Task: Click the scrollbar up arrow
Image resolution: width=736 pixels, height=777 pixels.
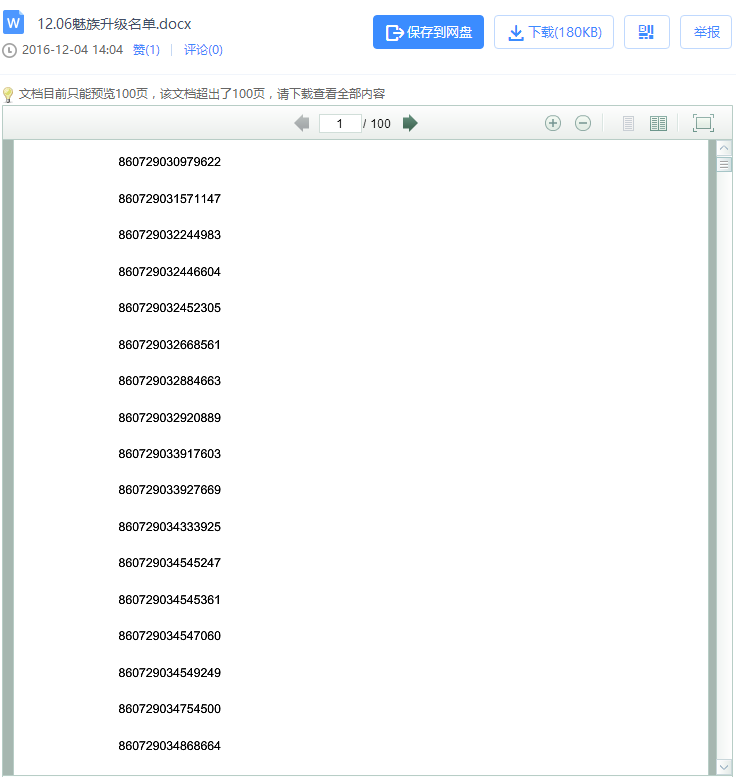Action: pyautogui.click(x=724, y=148)
